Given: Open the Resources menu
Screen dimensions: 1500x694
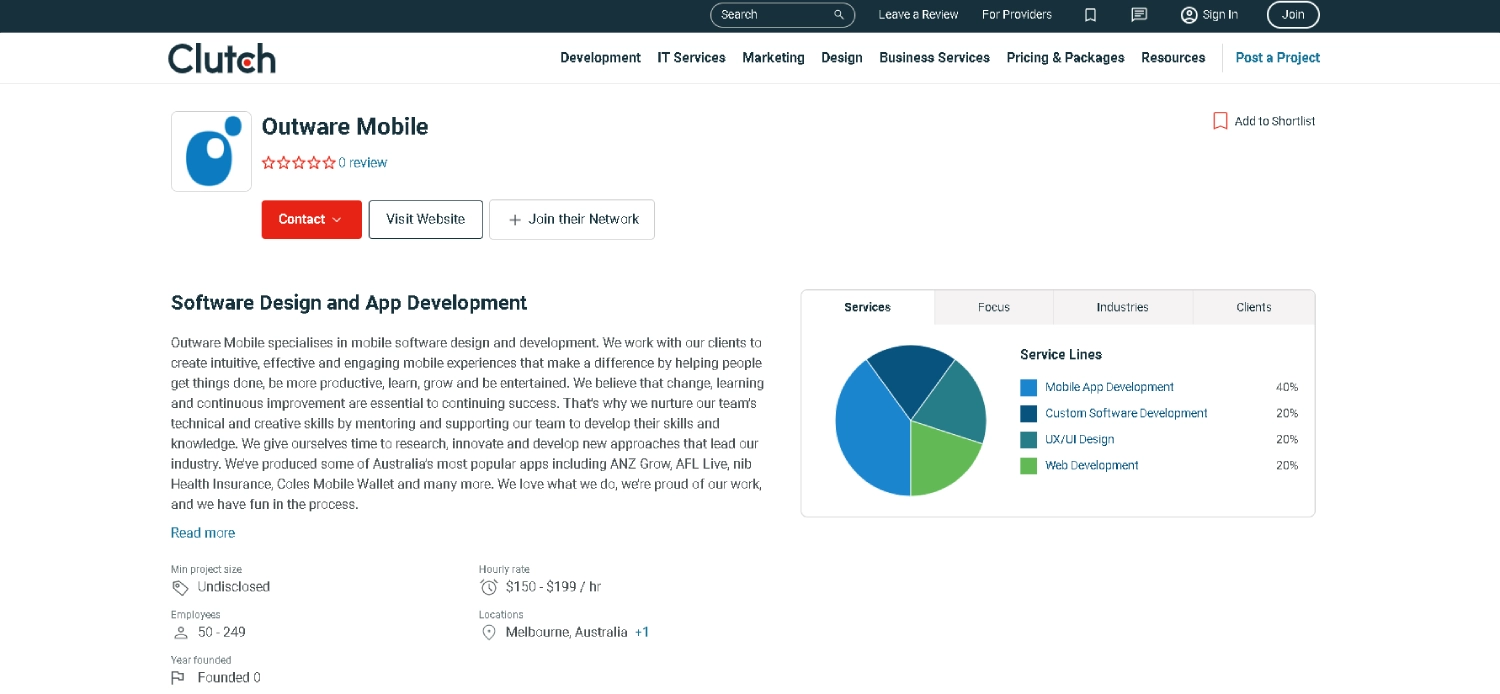Looking at the screenshot, I should 1173,58.
